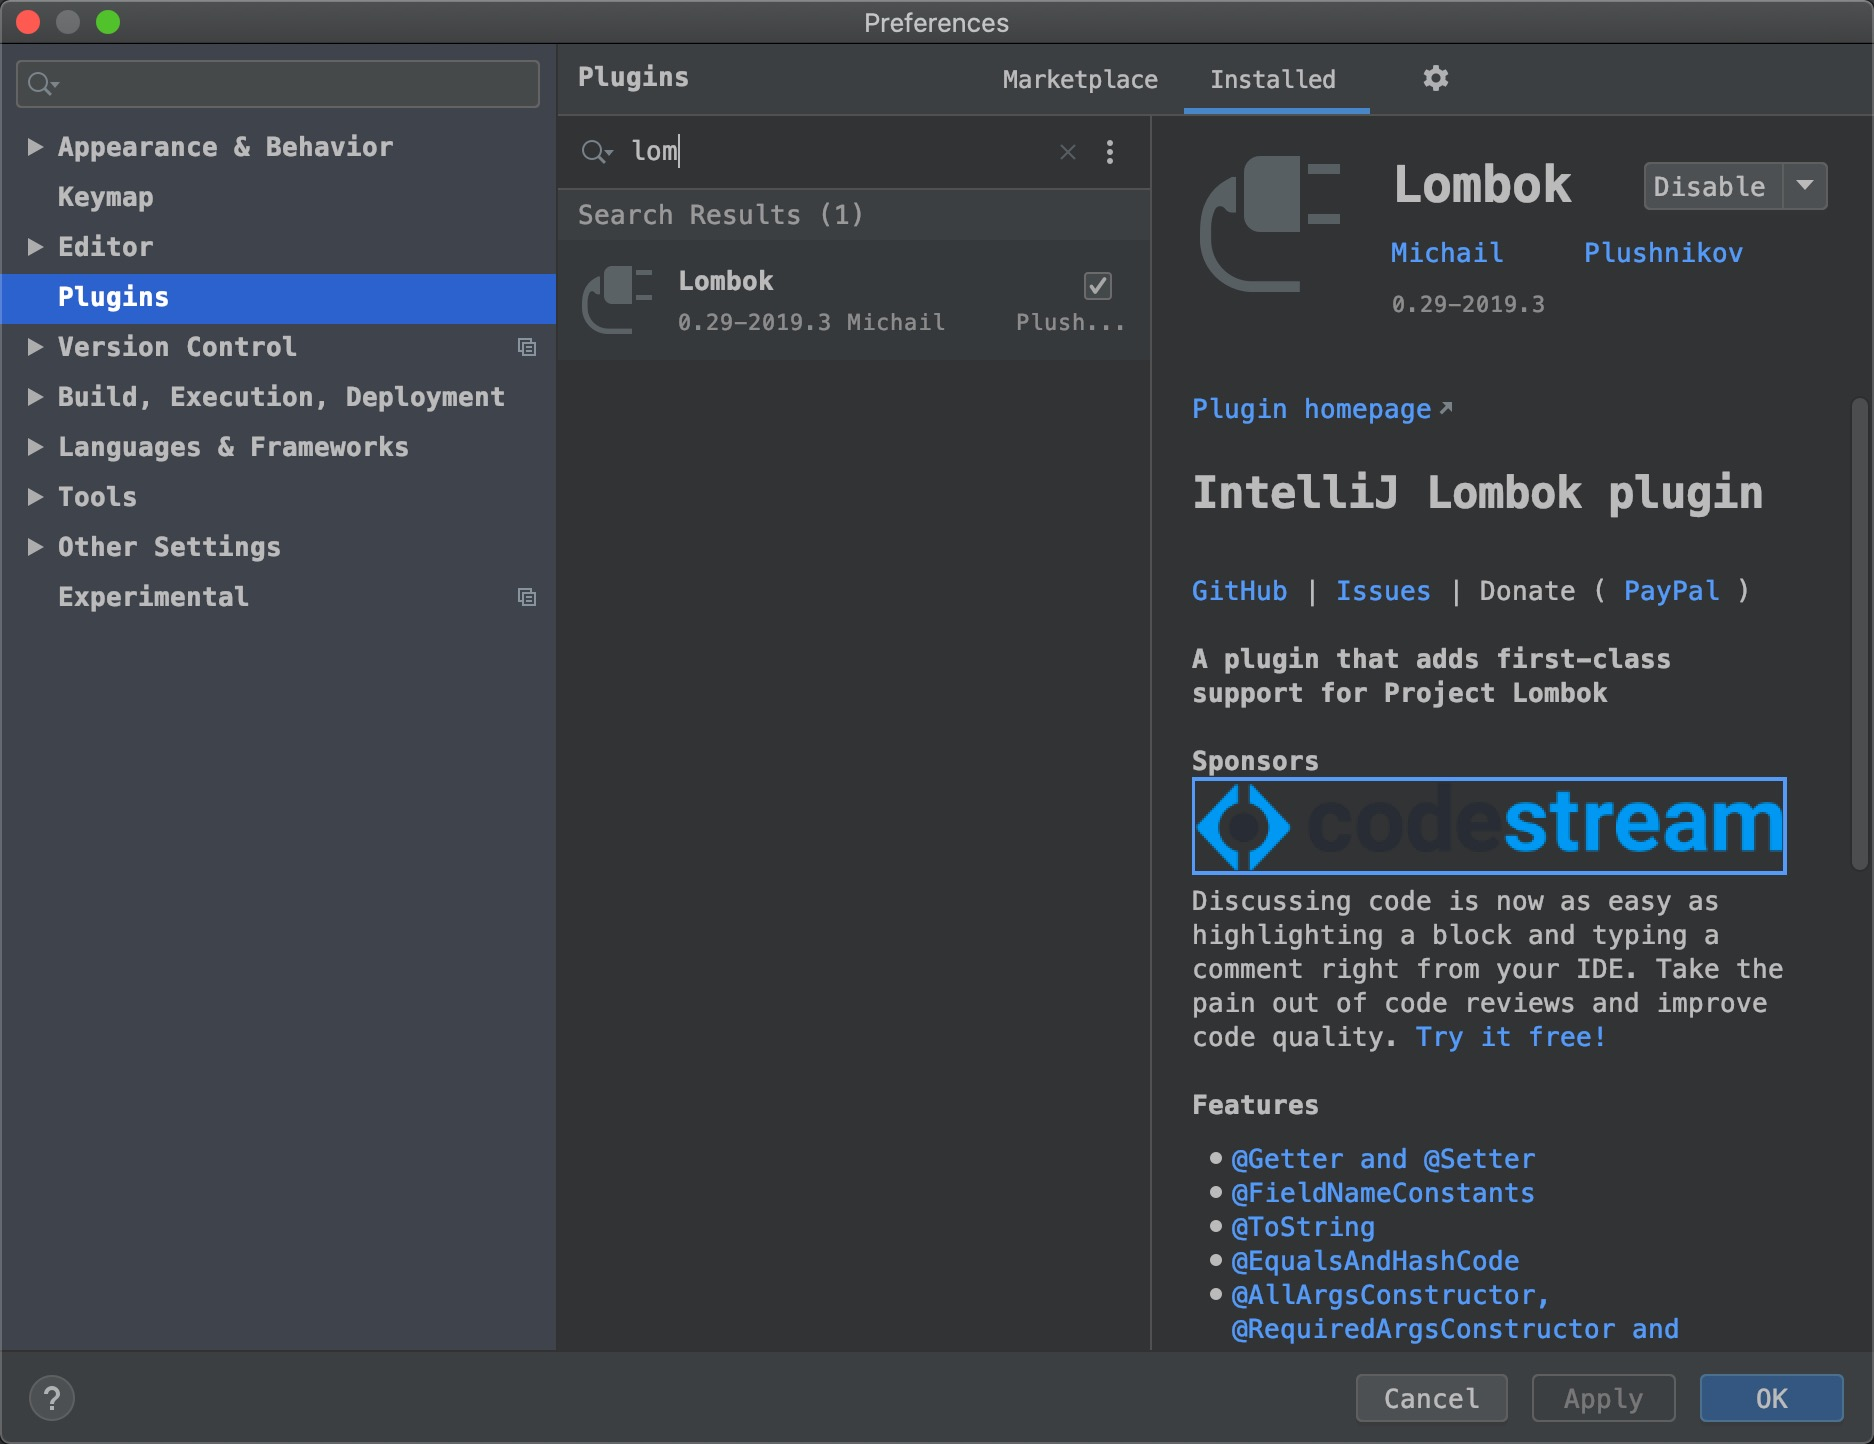Expand the Other Settings arrow
1874x1444 pixels.
coord(35,547)
